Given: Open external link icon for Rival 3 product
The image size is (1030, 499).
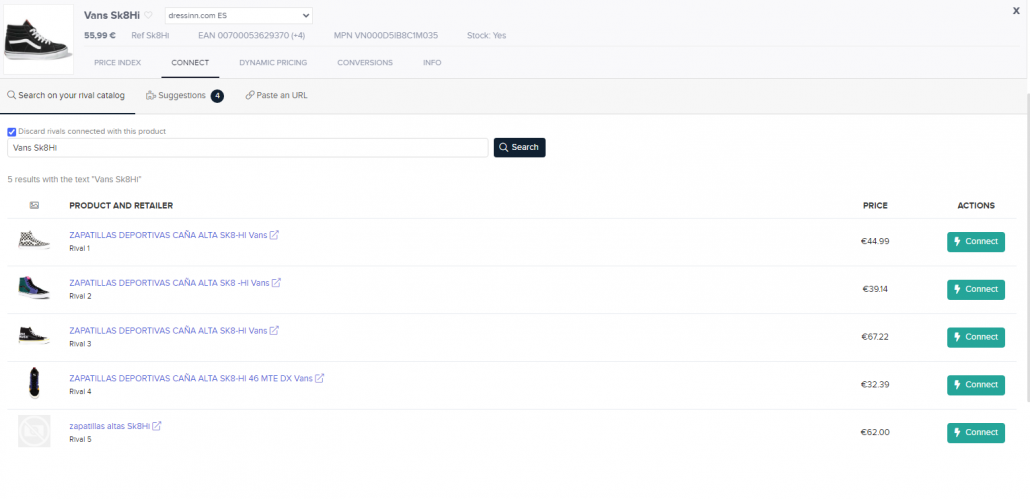Looking at the screenshot, I should click(x=274, y=330).
